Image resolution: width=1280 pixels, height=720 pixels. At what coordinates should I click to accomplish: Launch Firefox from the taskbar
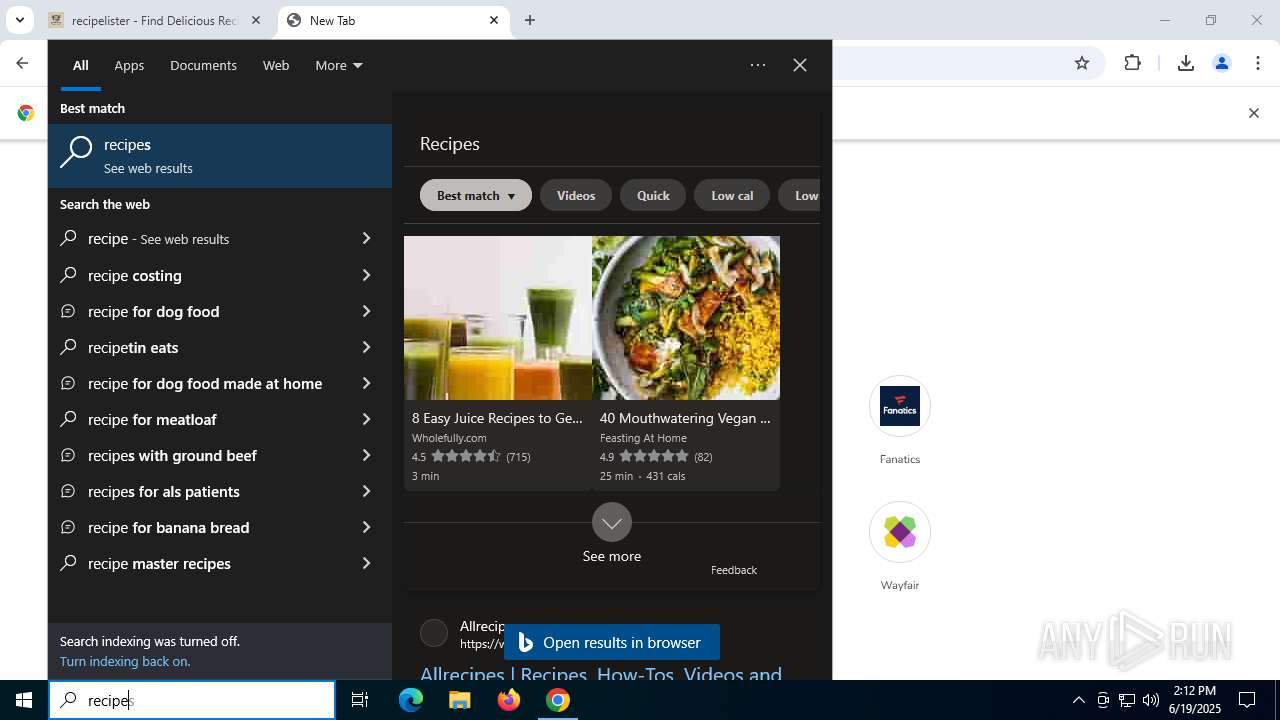(509, 700)
